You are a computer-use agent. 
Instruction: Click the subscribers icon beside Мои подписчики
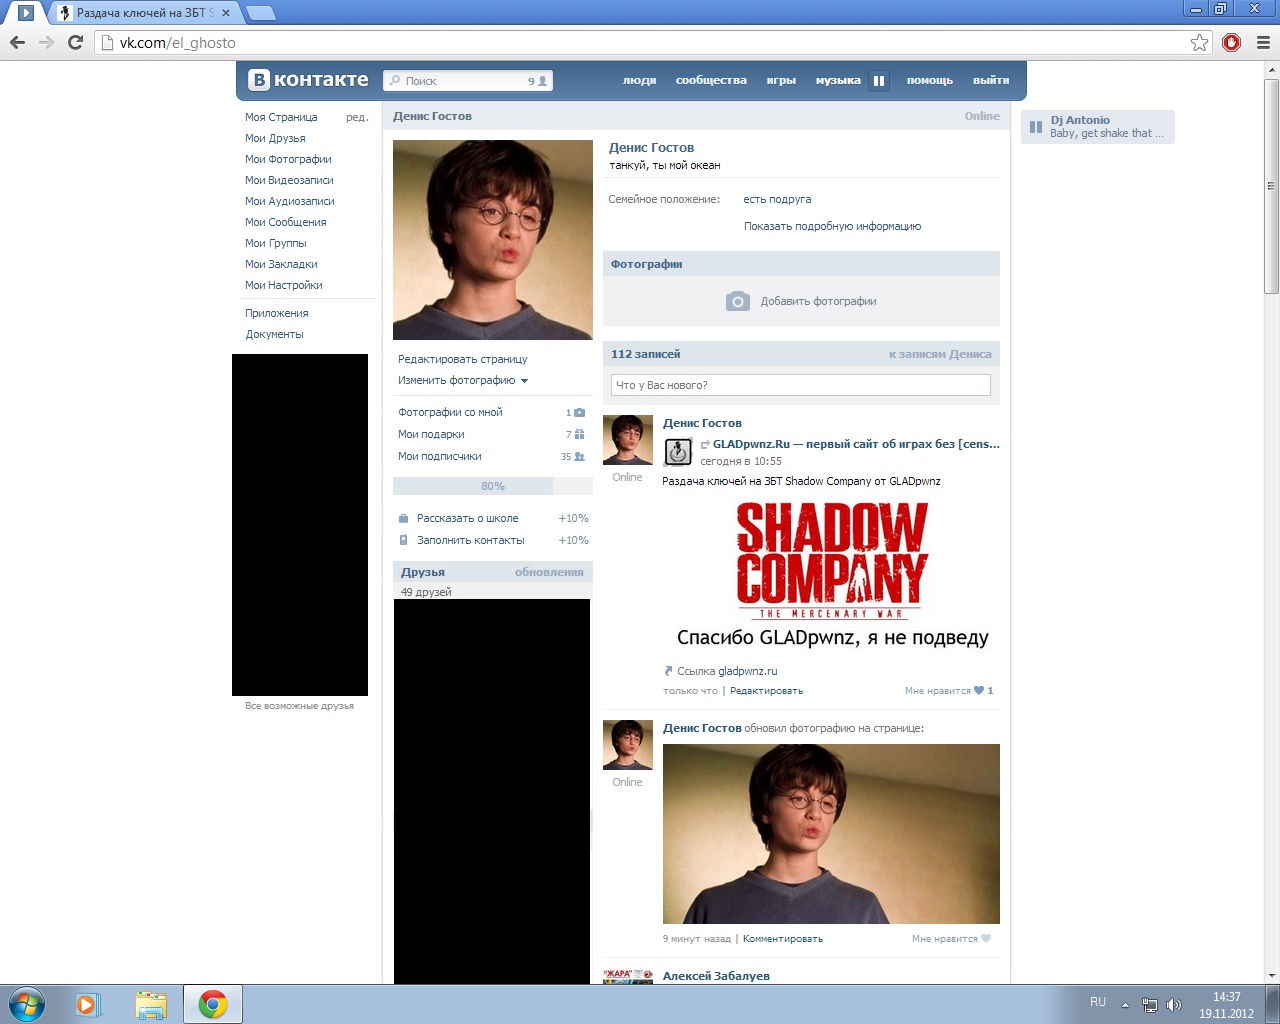(579, 456)
